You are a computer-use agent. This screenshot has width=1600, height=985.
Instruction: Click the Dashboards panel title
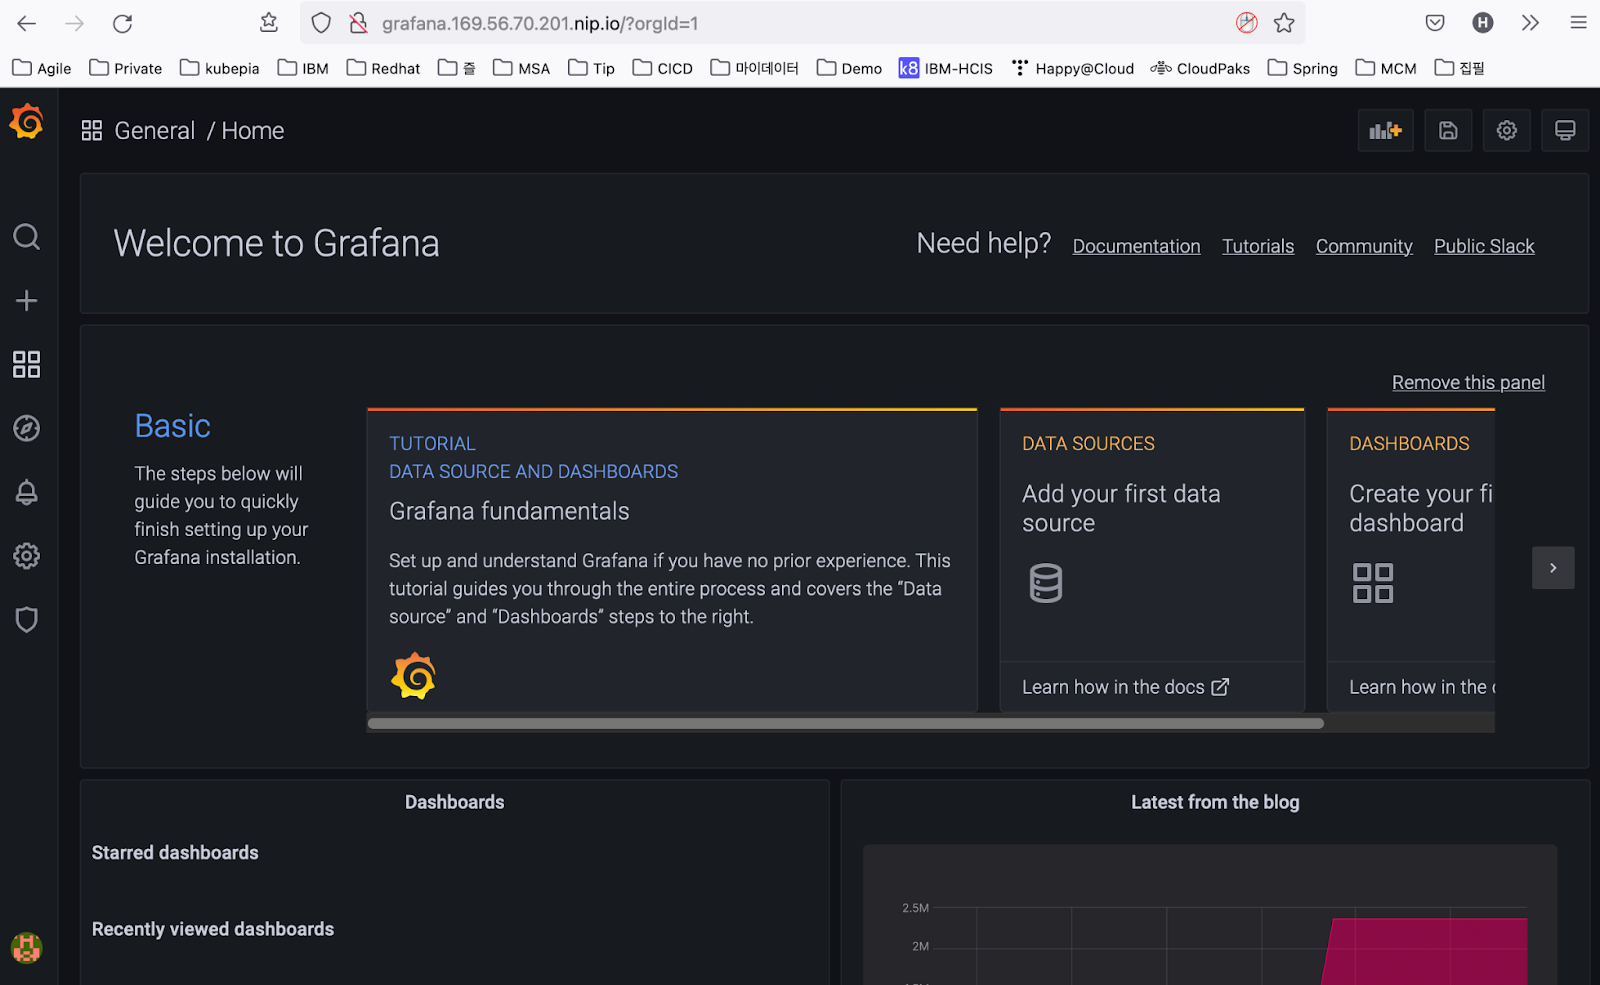click(455, 802)
